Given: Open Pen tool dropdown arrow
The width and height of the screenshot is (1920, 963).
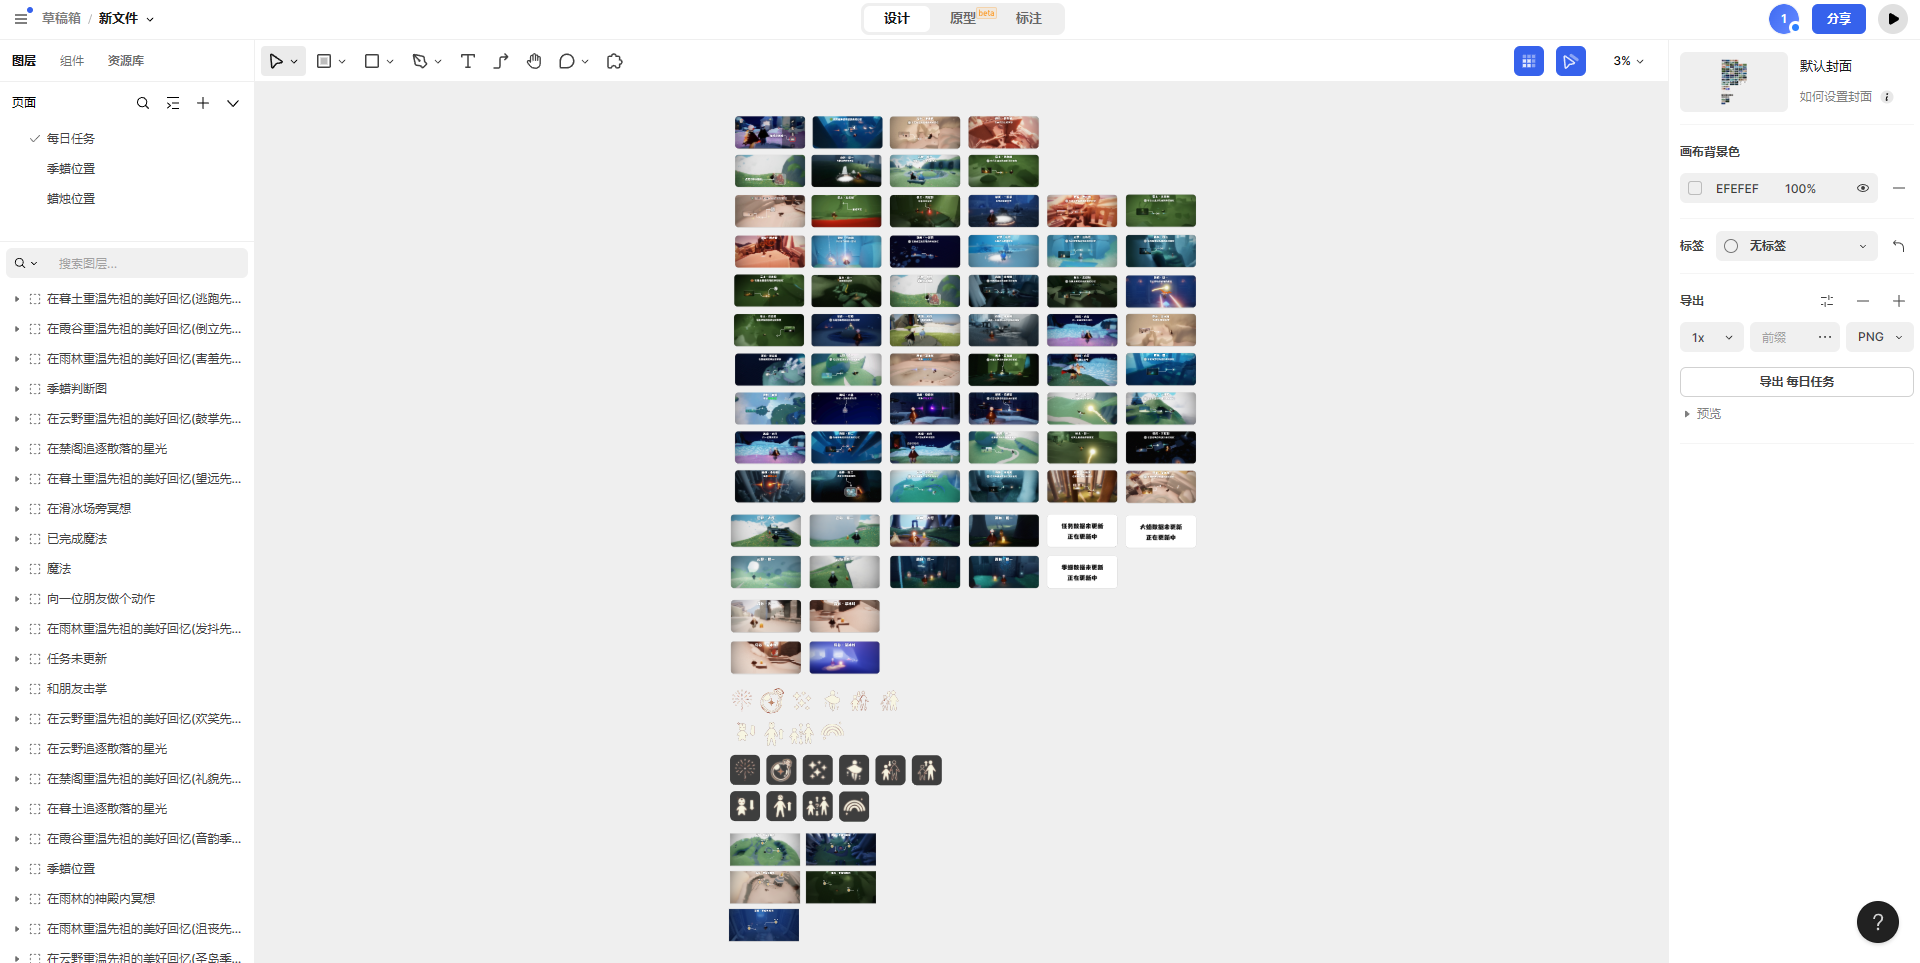Looking at the screenshot, I should tap(438, 62).
